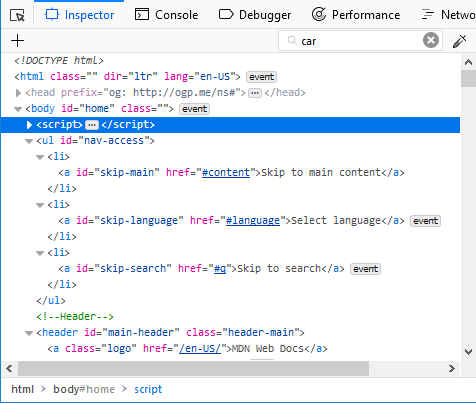Click the plus icon to create new node

[17, 41]
